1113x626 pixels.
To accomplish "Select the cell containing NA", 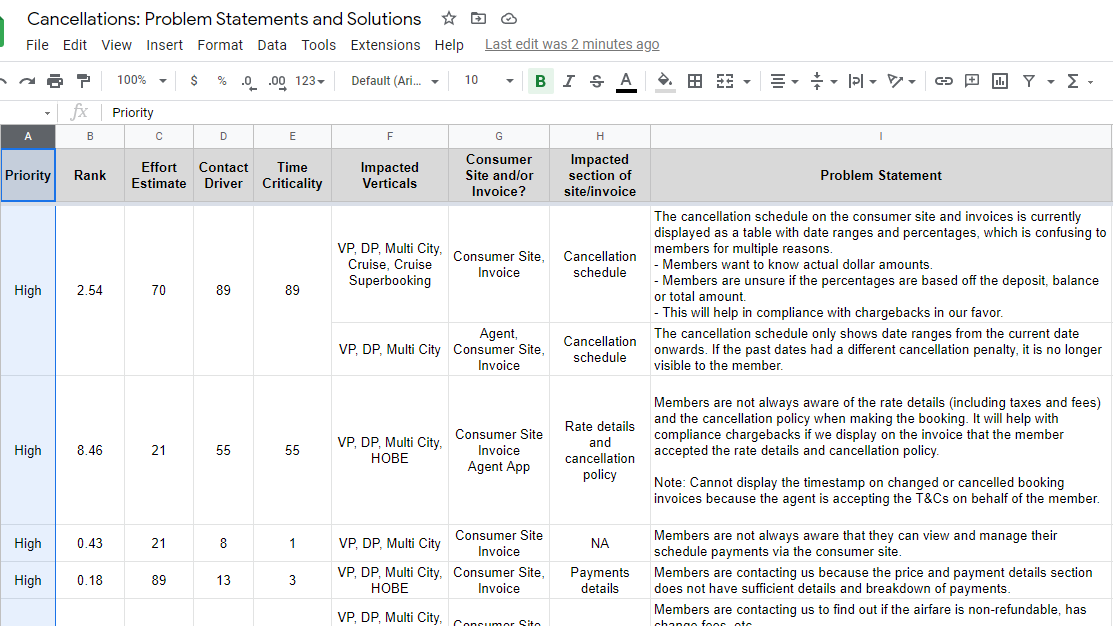I will 600,544.
